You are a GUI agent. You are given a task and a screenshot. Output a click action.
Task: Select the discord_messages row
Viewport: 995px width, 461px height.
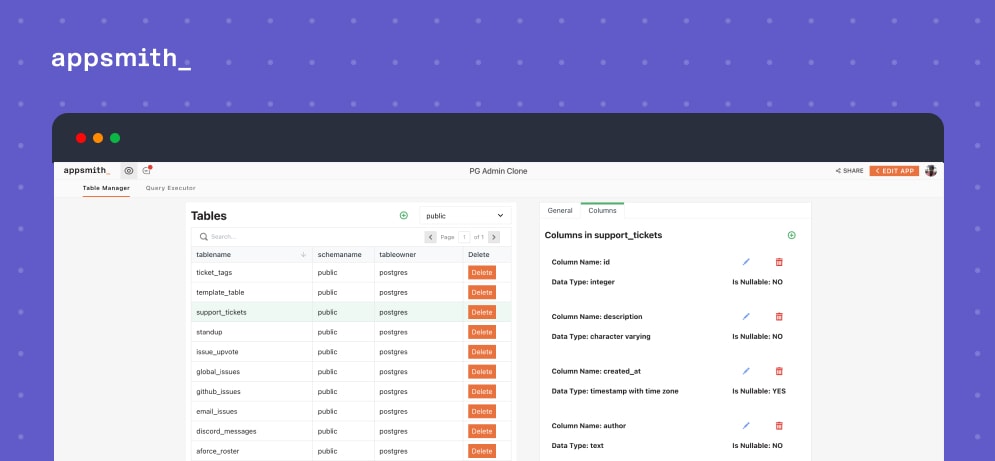click(x=351, y=431)
